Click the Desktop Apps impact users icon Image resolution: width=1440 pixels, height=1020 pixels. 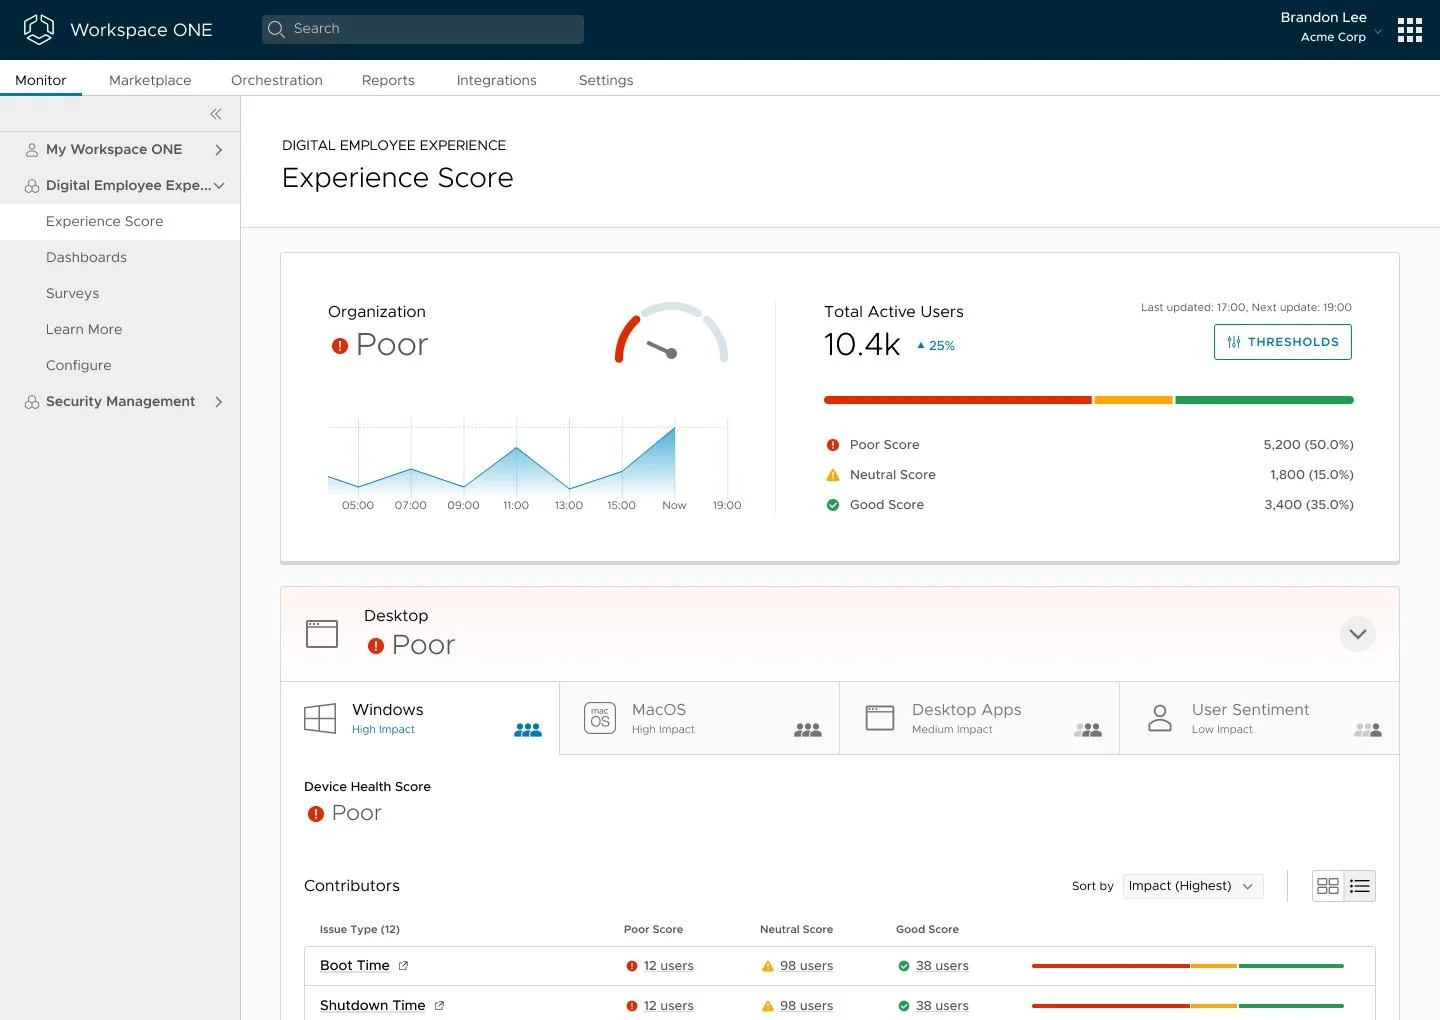coord(1088,730)
